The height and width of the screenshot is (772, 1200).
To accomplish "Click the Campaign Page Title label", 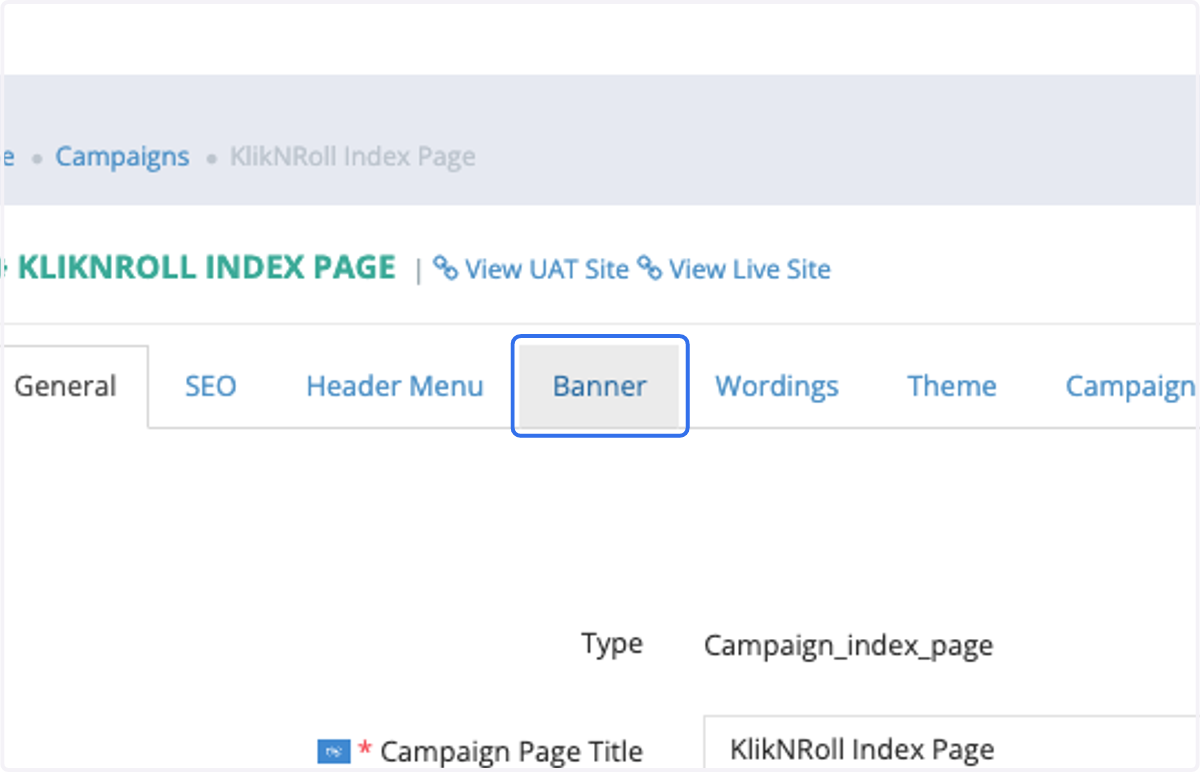I will (x=512, y=751).
